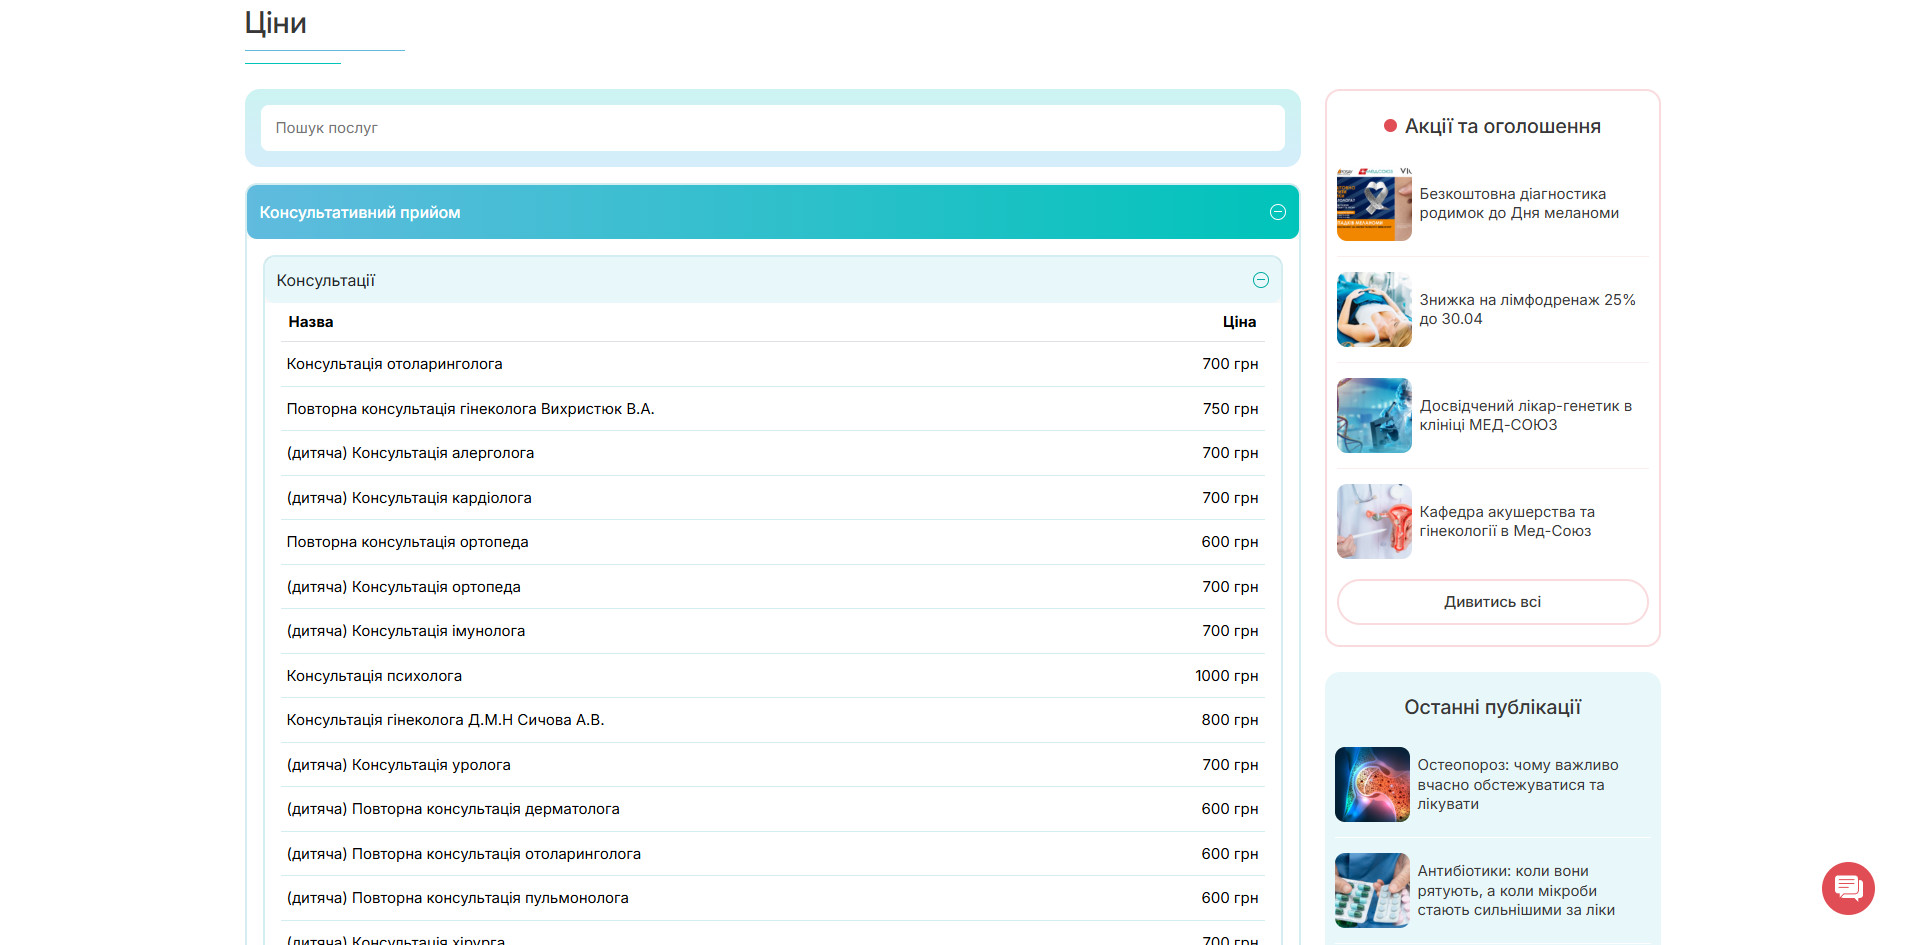Read the Антибіотики publication article link
Screen dimensions: 1905x945
(1516, 891)
